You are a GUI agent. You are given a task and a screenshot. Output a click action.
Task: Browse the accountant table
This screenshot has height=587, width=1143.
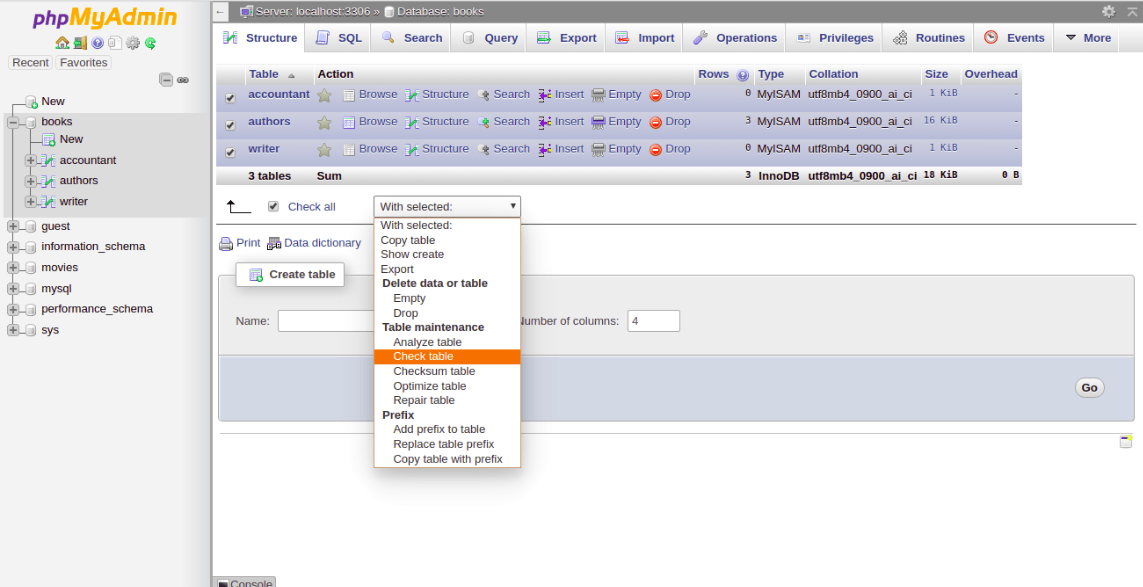click(x=370, y=94)
